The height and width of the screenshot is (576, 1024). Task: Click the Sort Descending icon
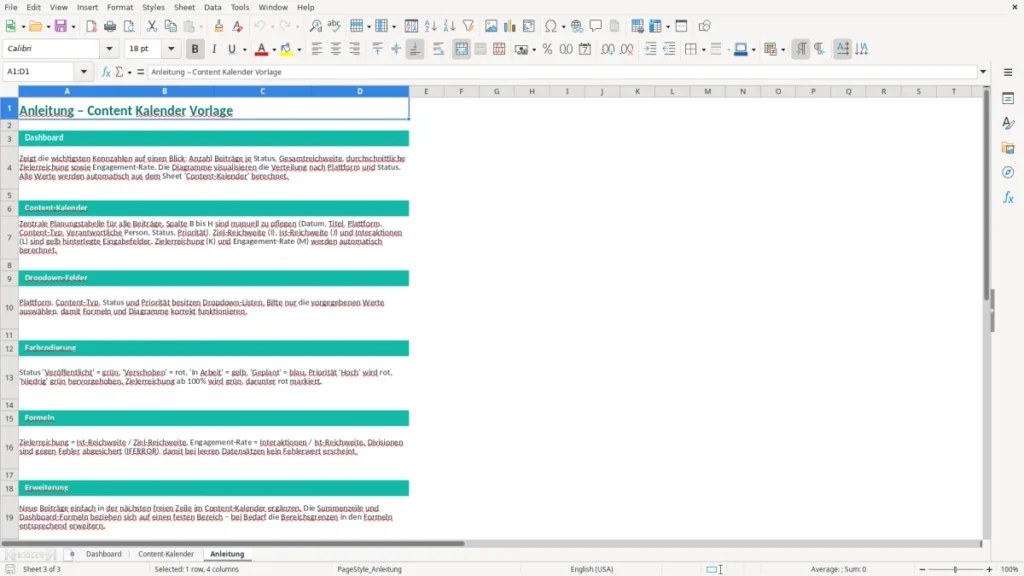(x=449, y=26)
